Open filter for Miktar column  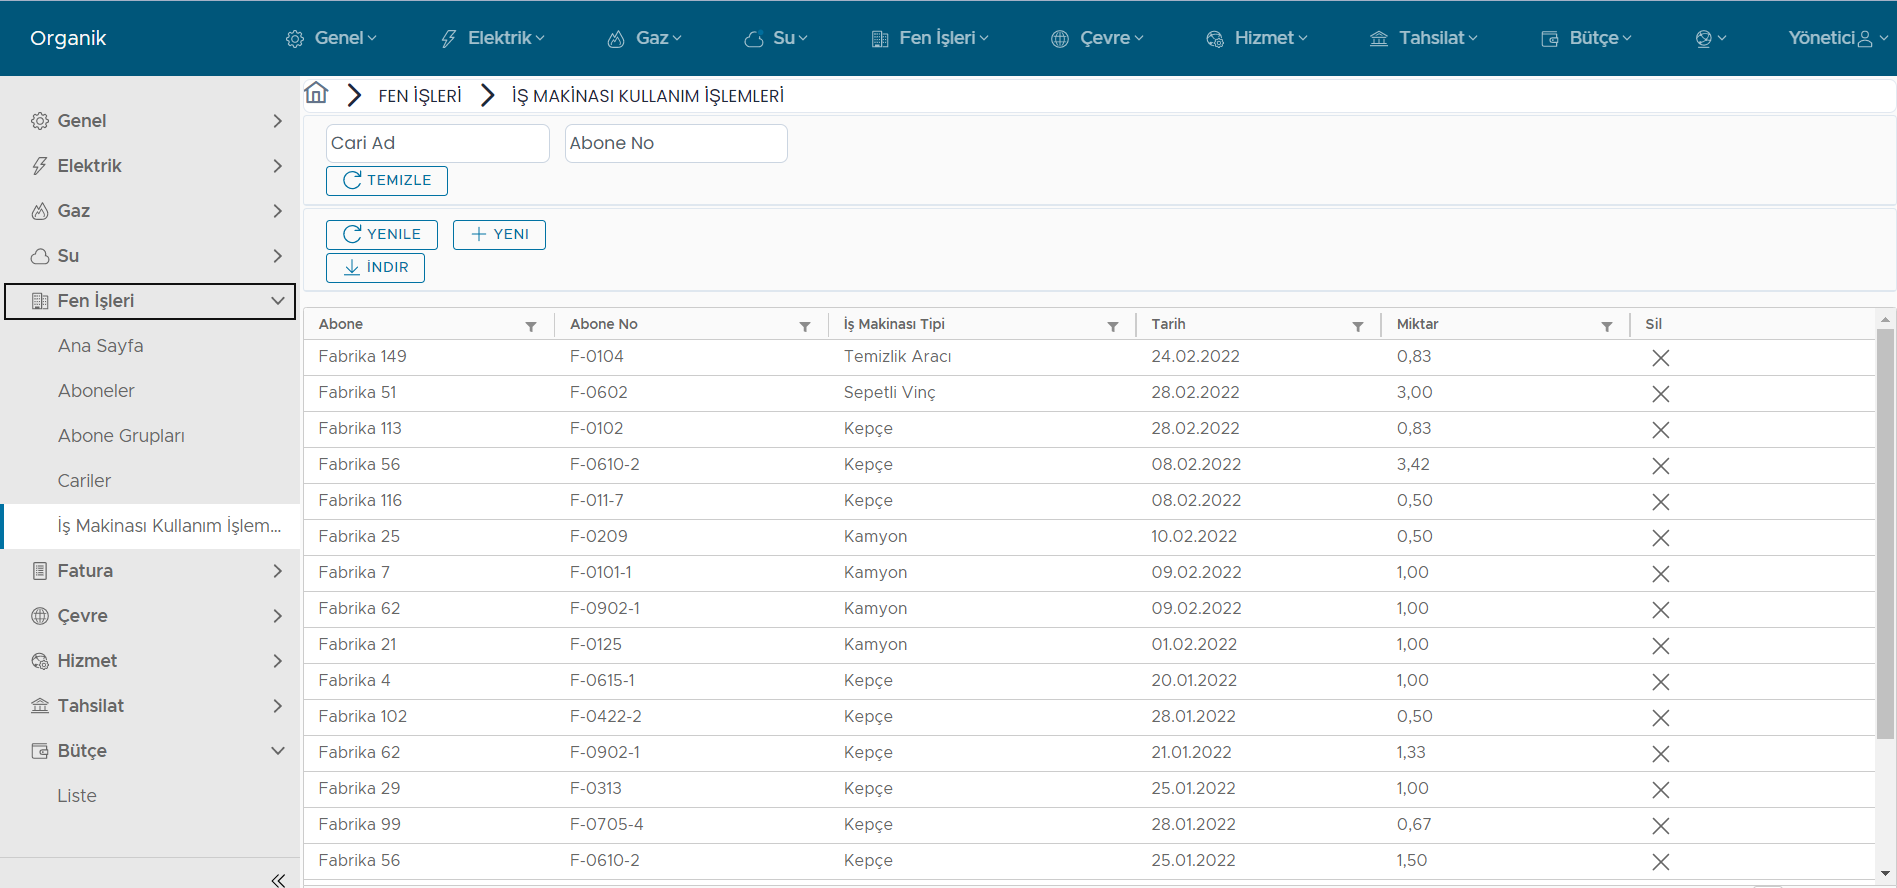pyautogui.click(x=1606, y=326)
